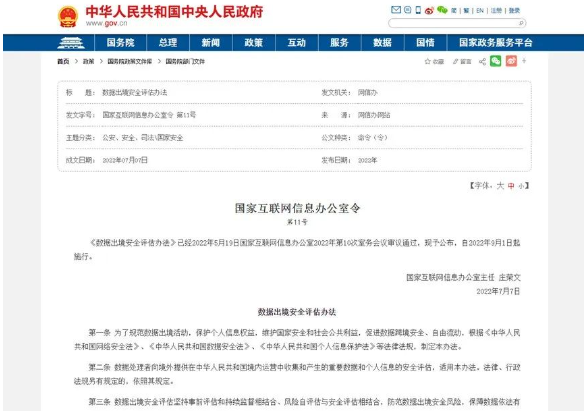
Task: Set font size to large 大
Action: point(500,185)
